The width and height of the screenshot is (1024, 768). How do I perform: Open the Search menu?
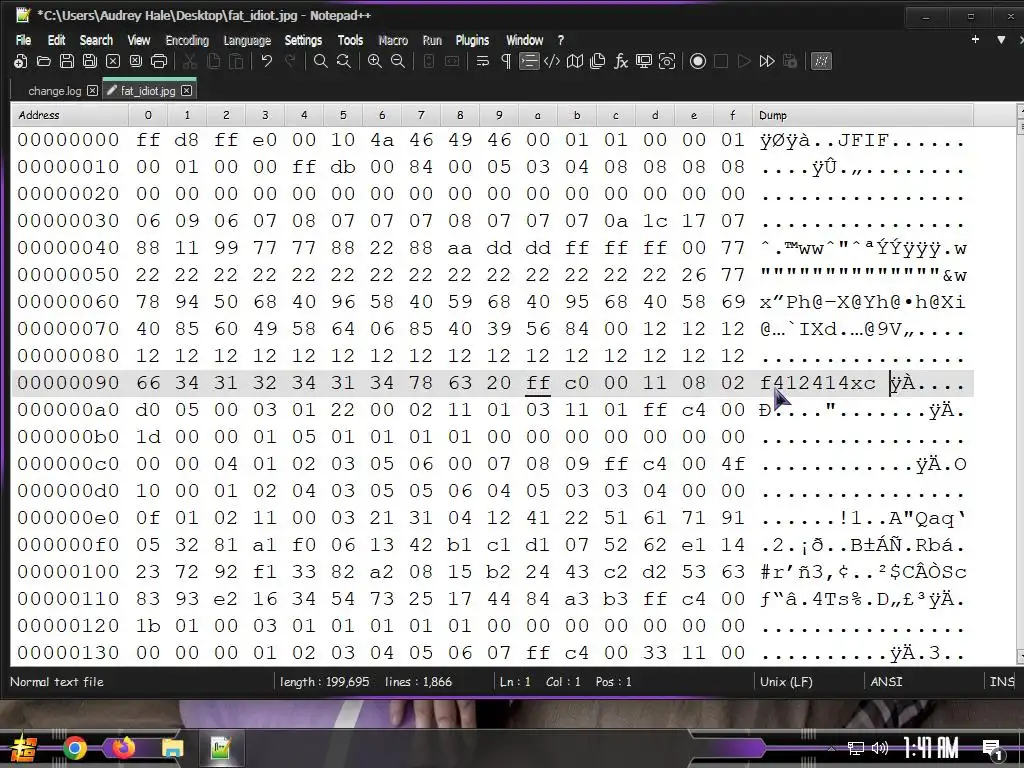click(x=96, y=40)
